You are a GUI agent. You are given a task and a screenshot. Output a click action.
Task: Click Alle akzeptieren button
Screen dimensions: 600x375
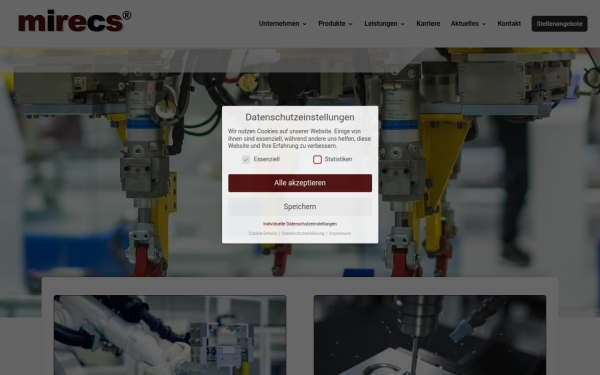300,183
